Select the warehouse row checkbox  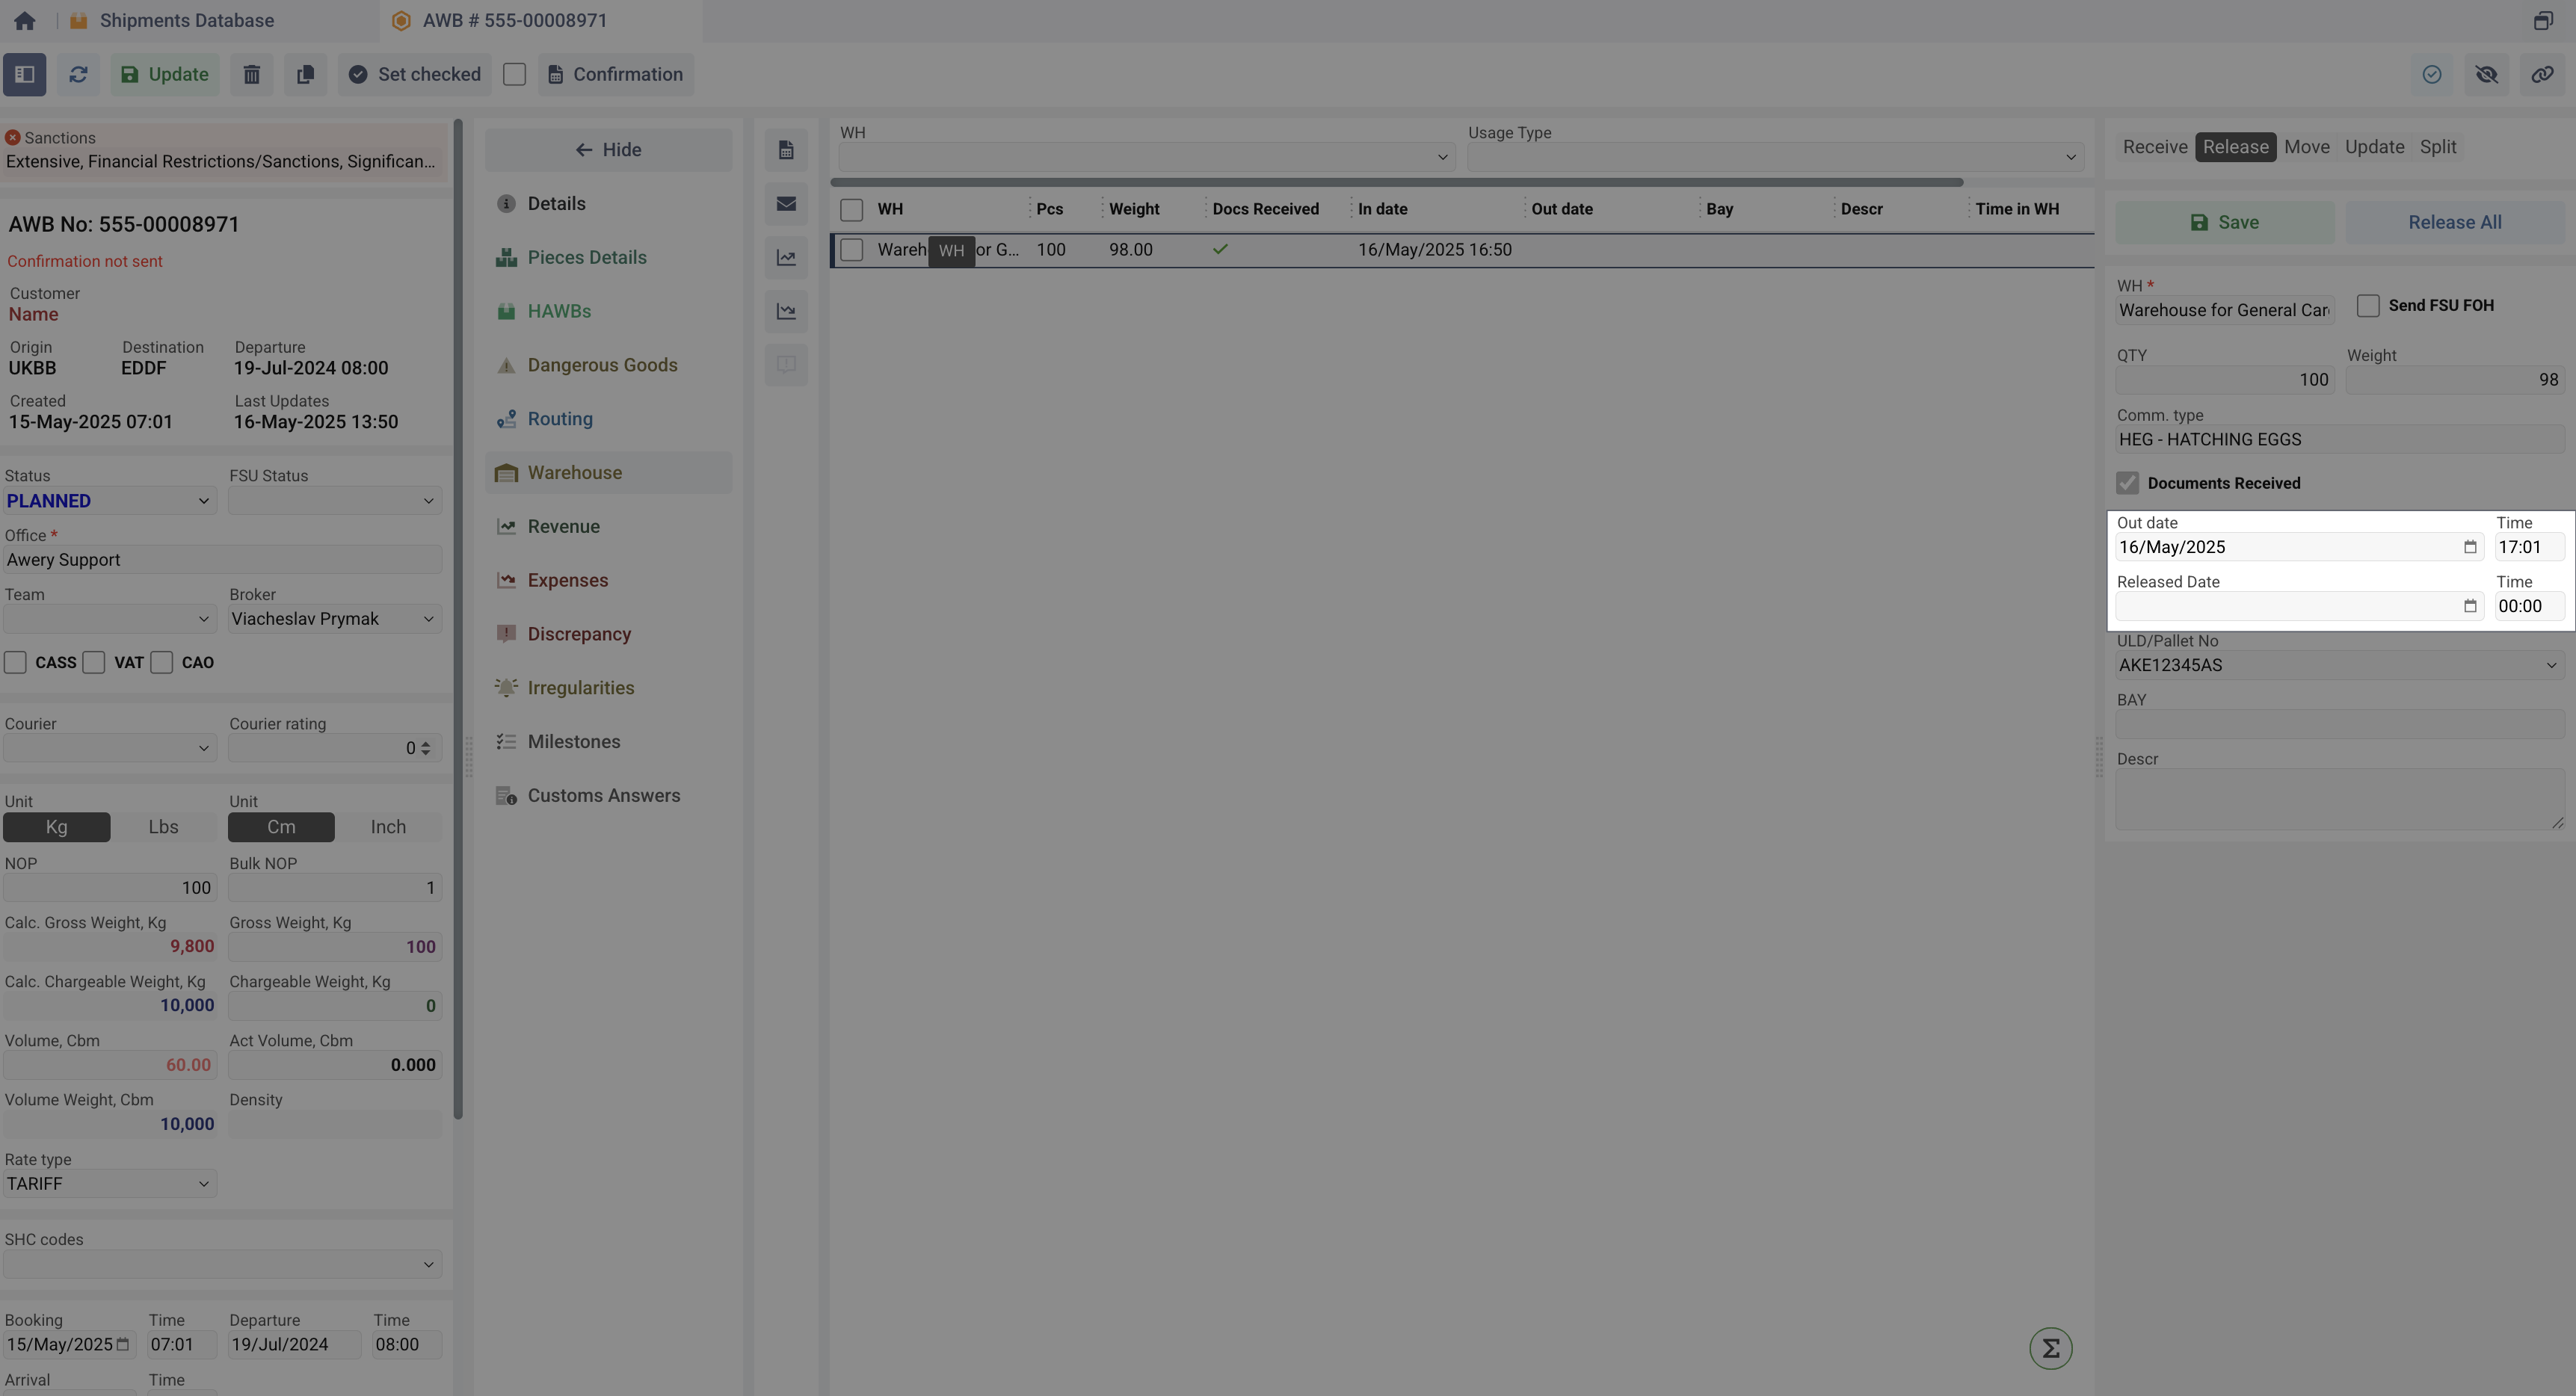(x=852, y=250)
